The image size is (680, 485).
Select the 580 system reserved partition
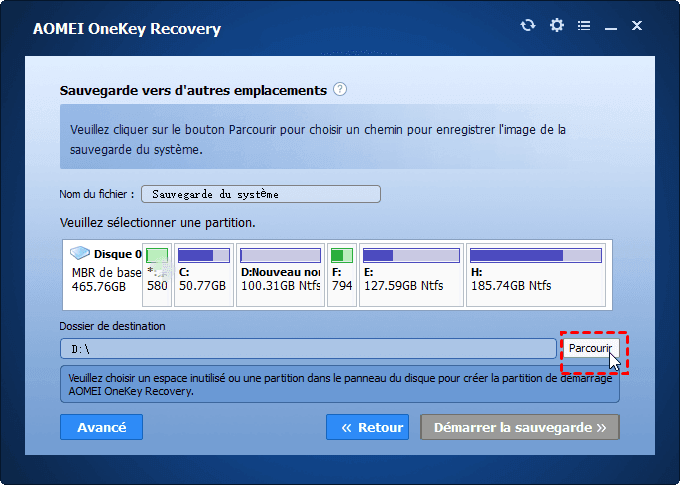(x=157, y=275)
